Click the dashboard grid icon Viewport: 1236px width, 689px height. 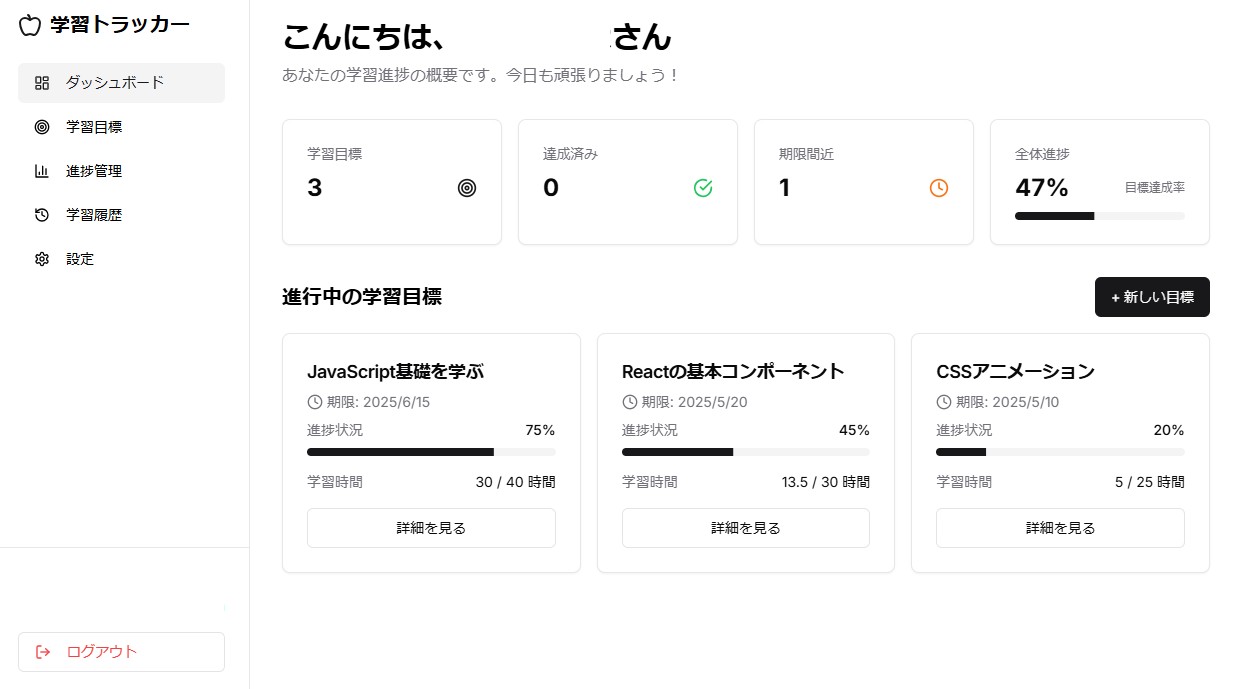point(42,83)
